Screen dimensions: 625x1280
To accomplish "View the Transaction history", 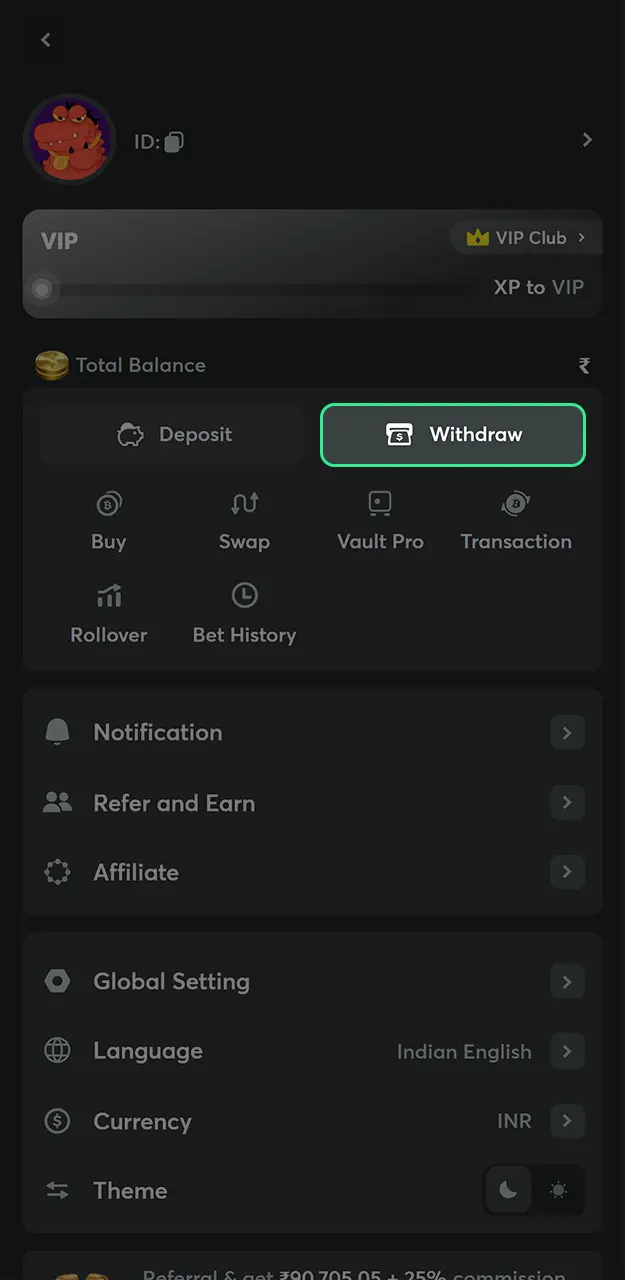I will pos(516,522).
